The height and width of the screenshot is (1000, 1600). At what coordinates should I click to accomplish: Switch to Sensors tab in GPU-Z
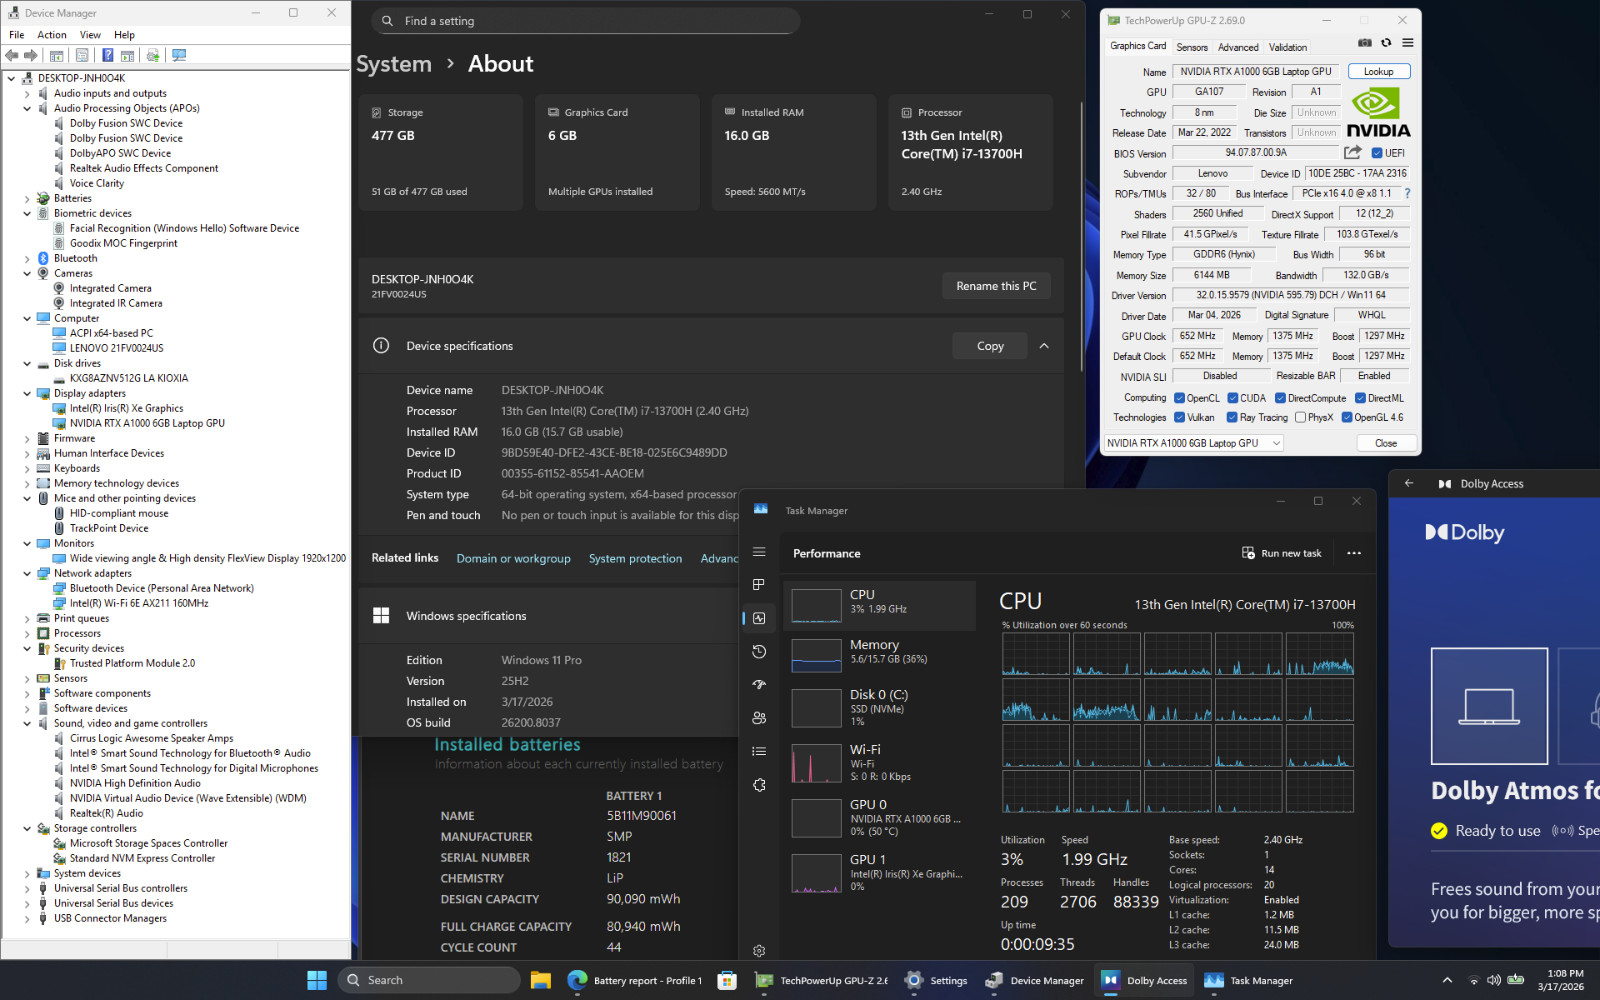tap(1192, 47)
